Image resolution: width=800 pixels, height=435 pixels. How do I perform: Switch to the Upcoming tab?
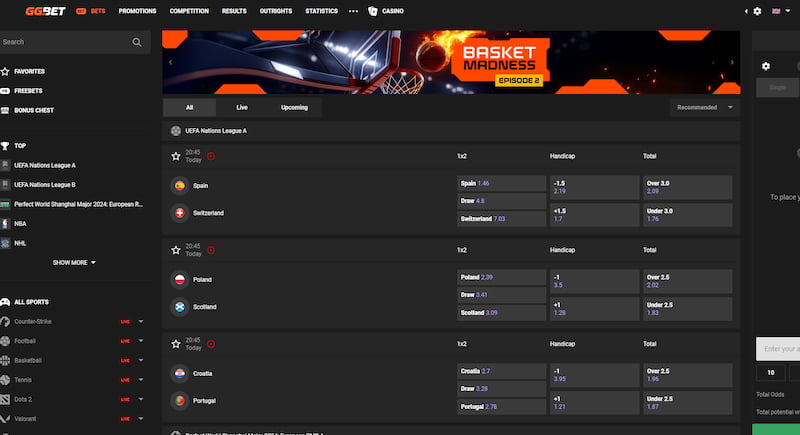coord(294,108)
